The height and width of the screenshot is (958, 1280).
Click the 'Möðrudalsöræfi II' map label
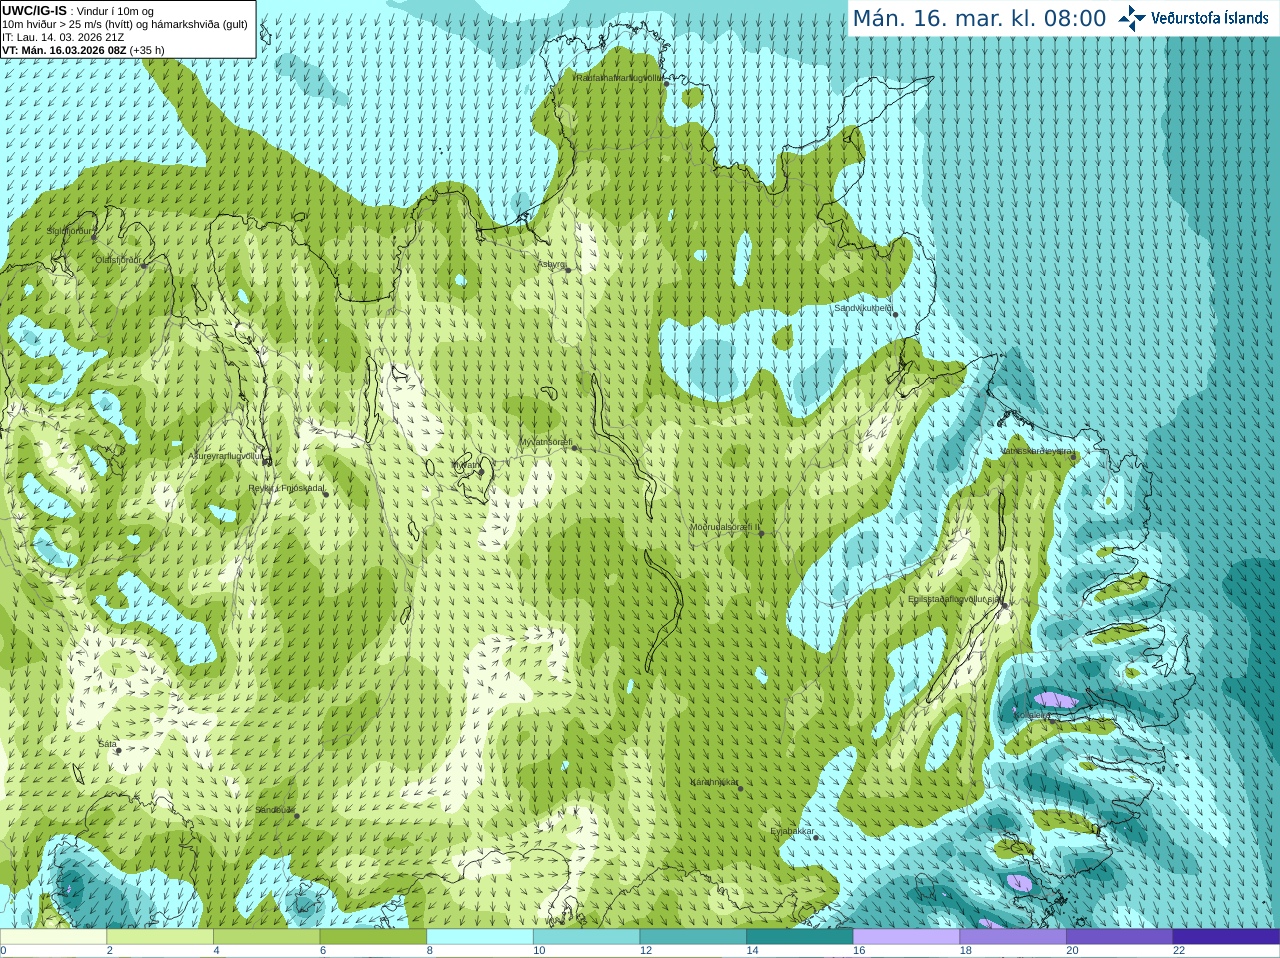pyautogui.click(x=725, y=528)
